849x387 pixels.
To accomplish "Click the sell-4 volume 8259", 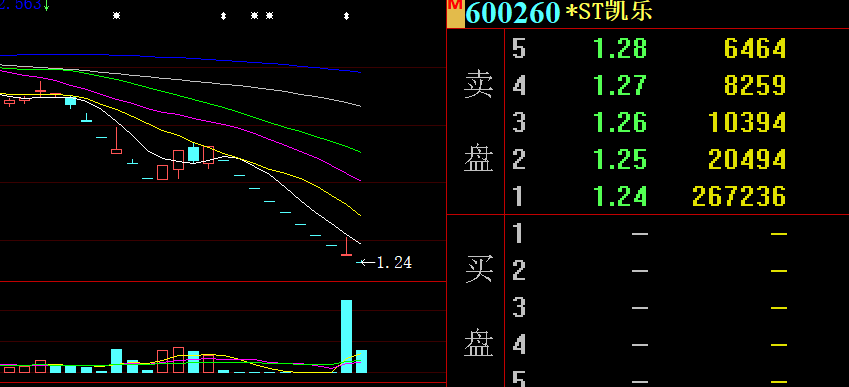I will [x=755, y=86].
